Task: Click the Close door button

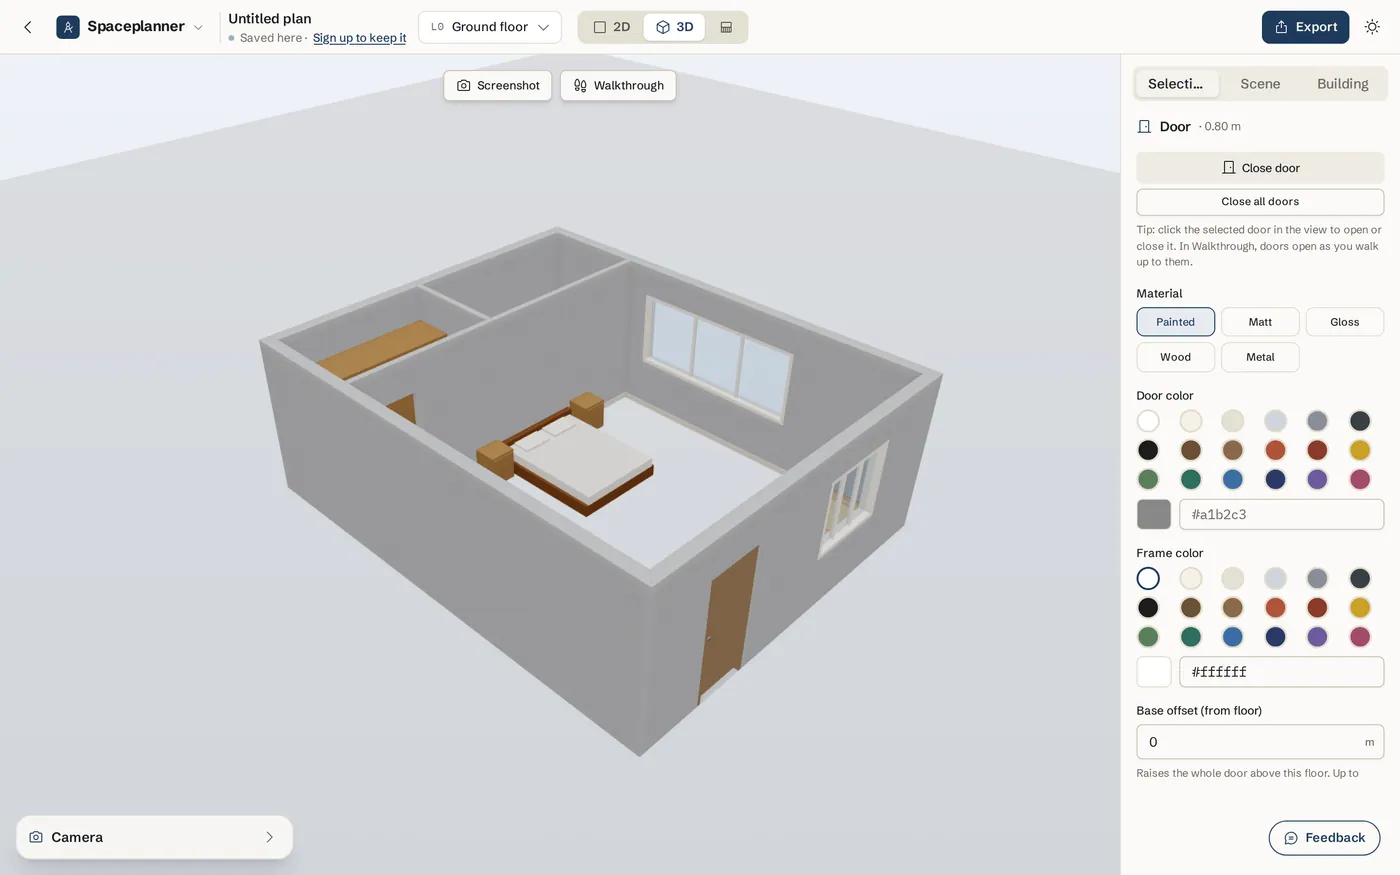Action: [1260, 168]
